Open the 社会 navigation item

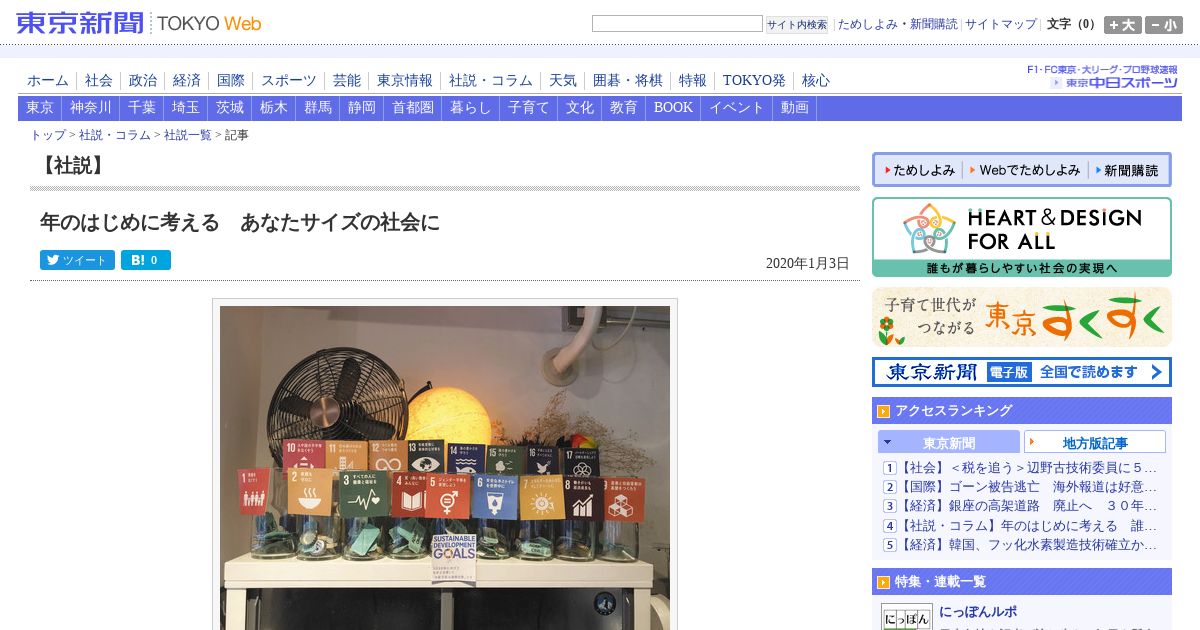point(99,81)
